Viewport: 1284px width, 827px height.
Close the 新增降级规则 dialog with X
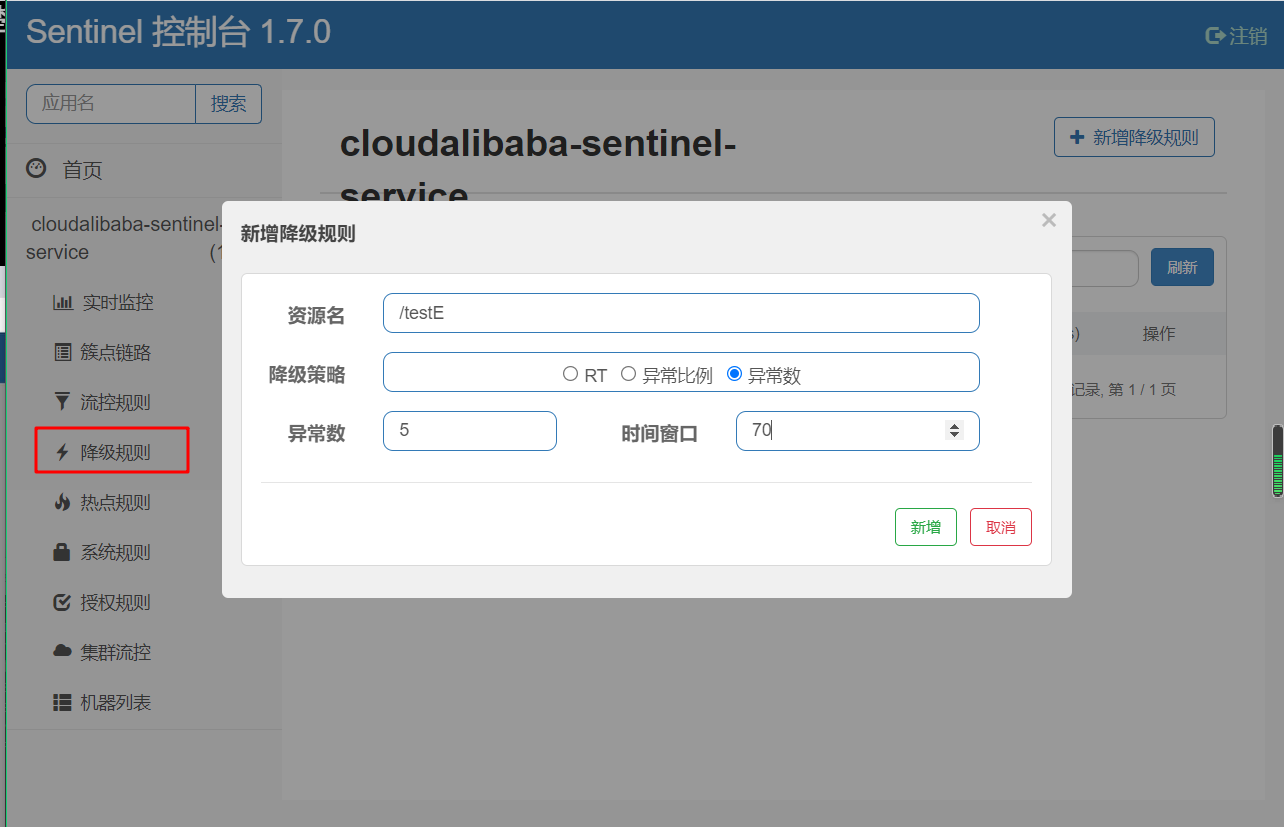[1049, 220]
